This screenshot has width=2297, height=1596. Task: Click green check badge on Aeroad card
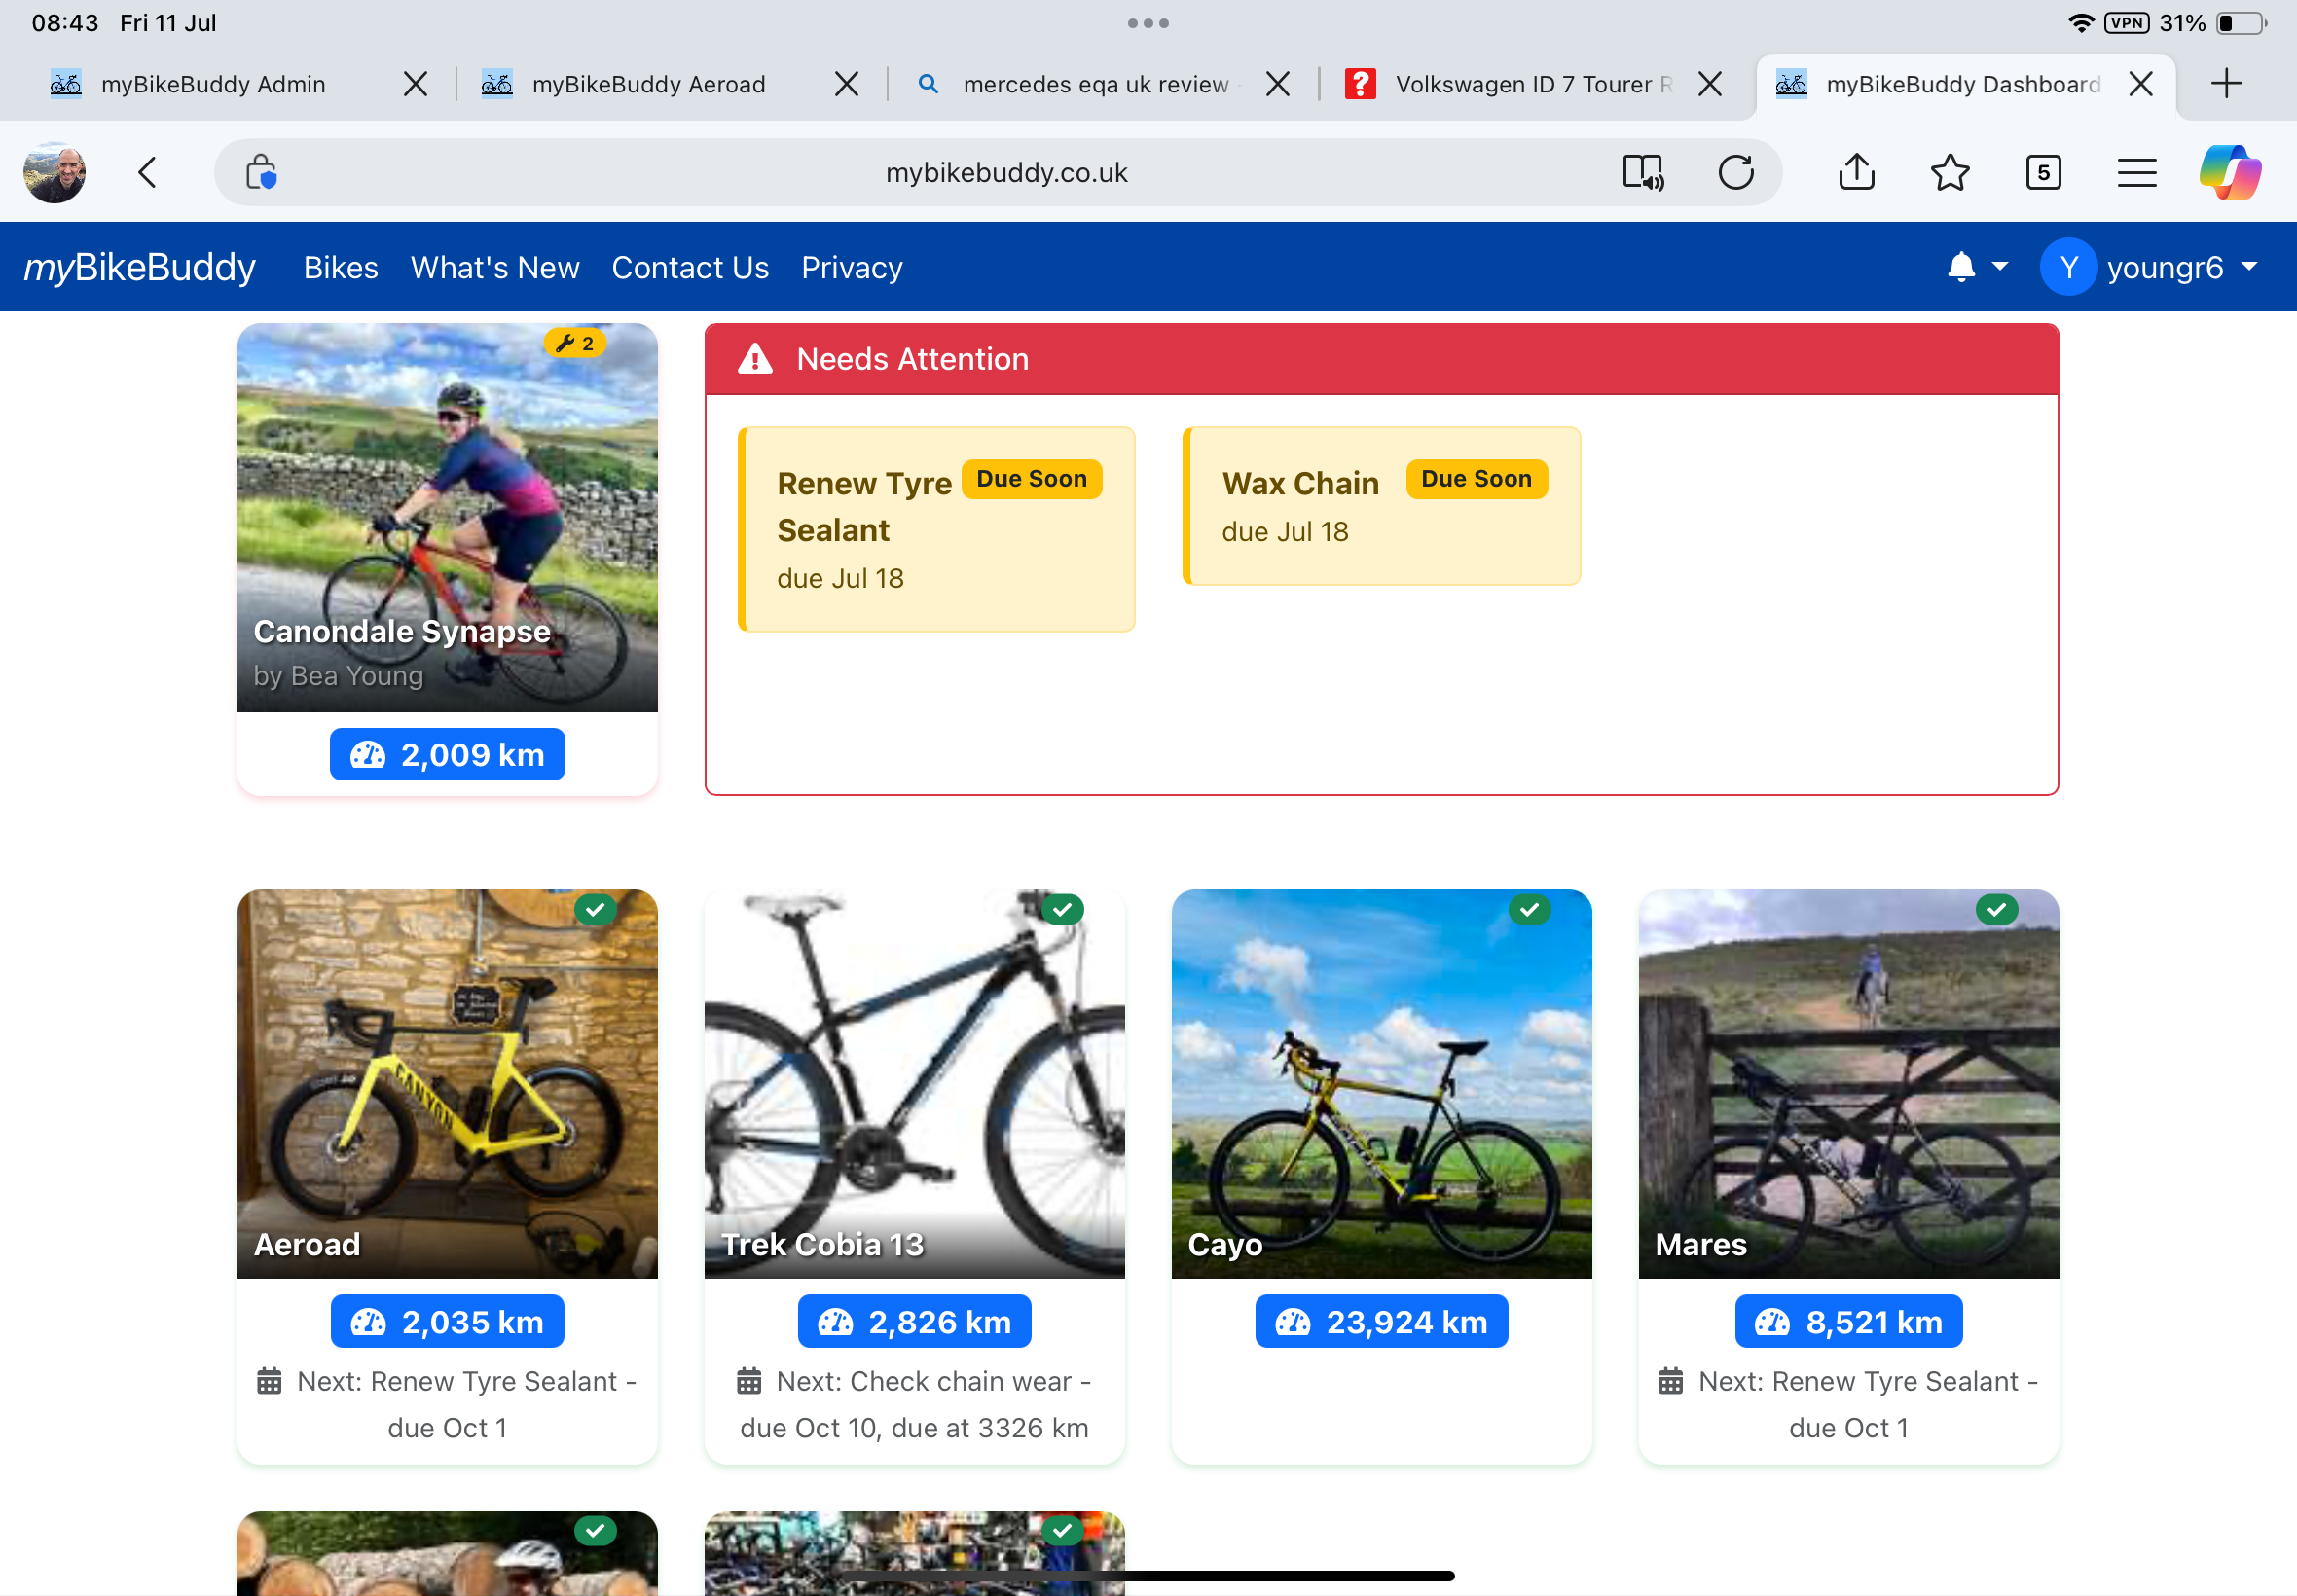tap(596, 910)
